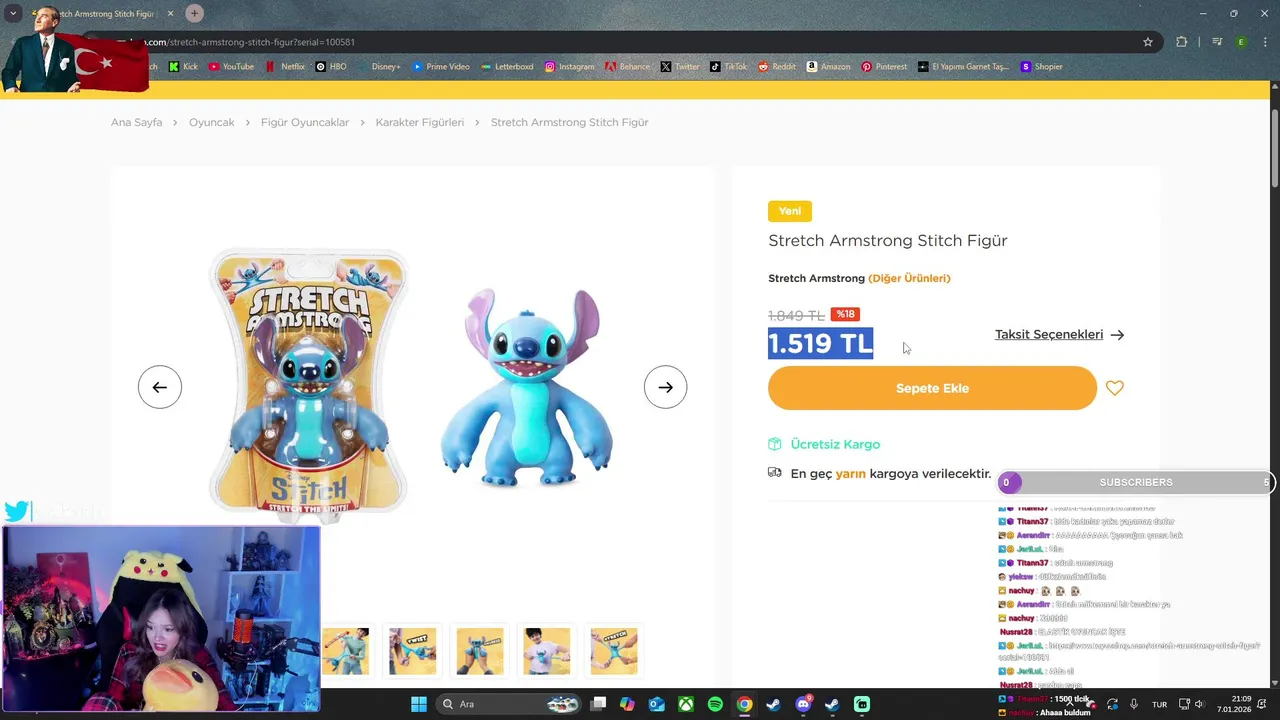Click the %18 discount badge
1280x720 pixels.
pos(845,314)
